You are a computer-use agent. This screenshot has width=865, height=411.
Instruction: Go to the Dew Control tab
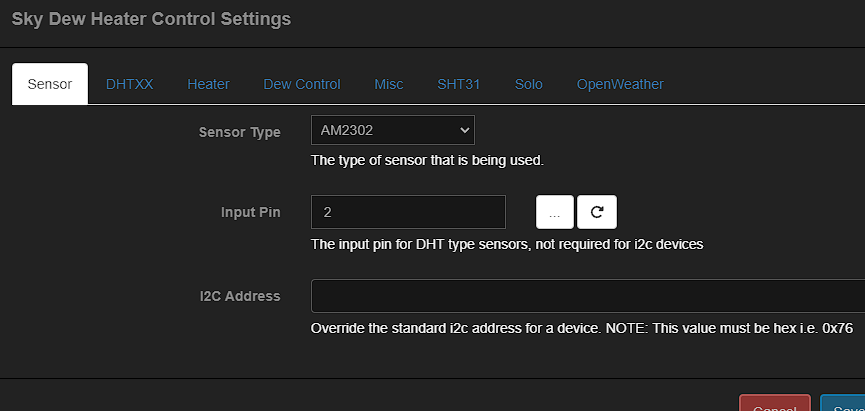[x=302, y=84]
